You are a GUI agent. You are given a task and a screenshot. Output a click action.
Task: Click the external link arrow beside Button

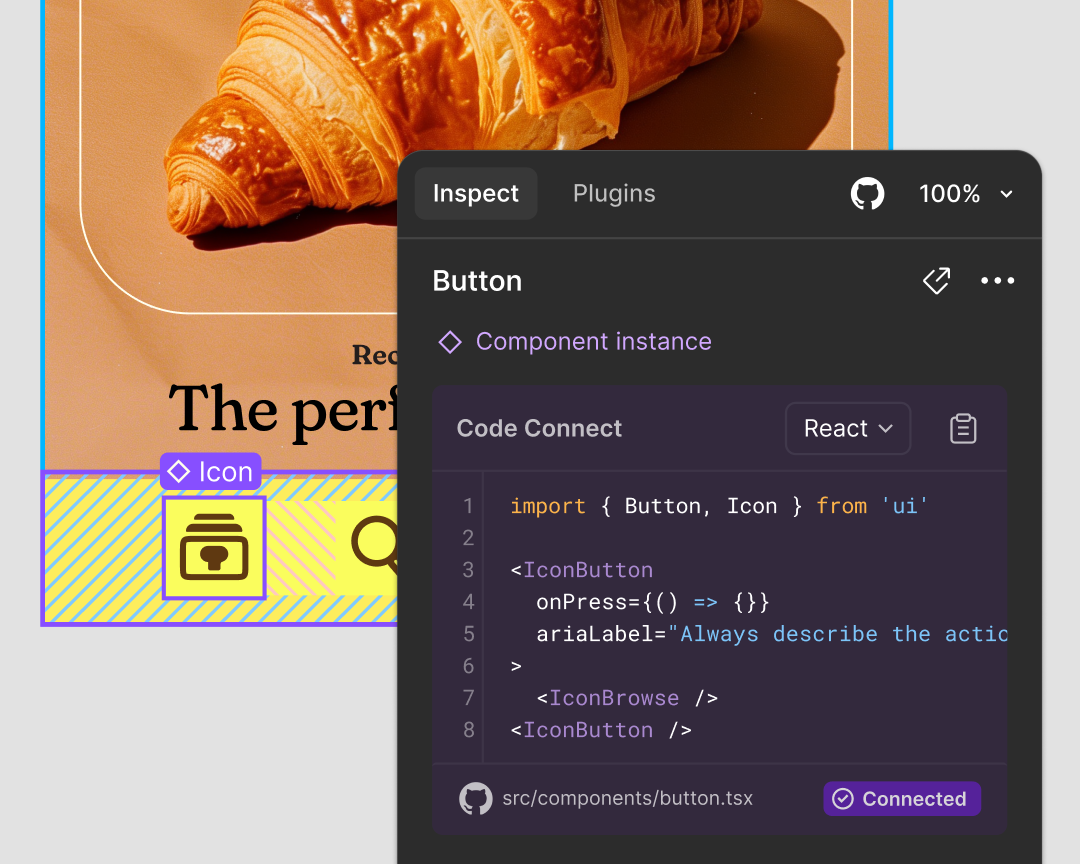click(936, 281)
